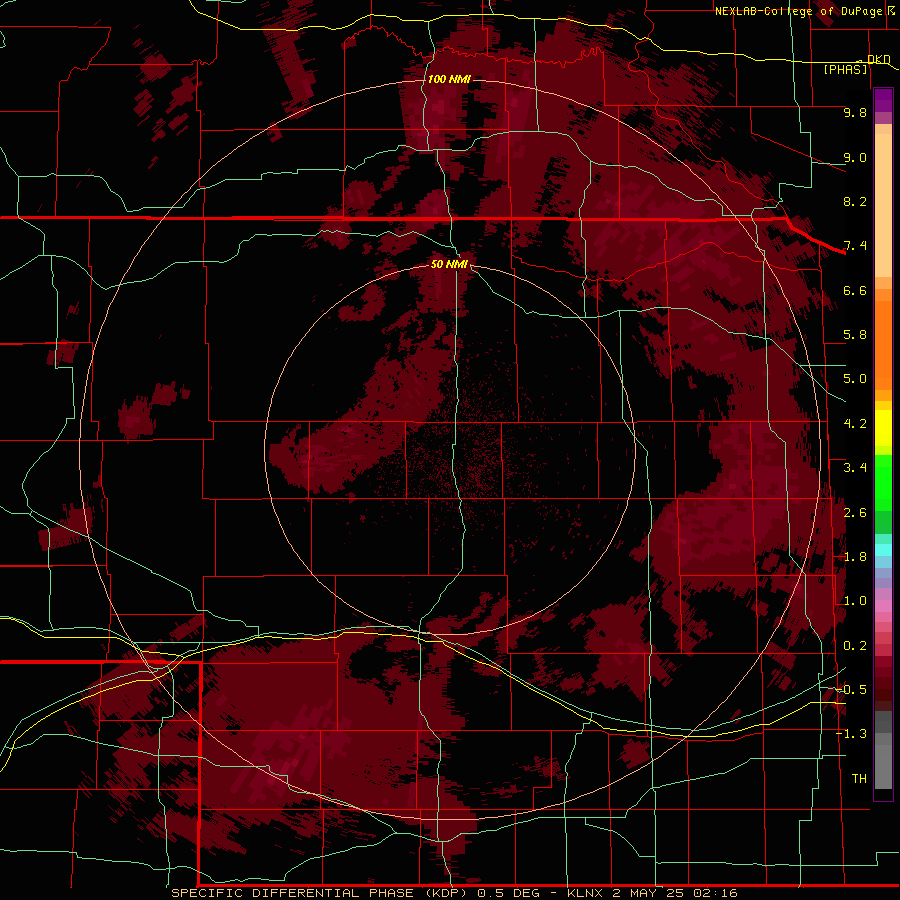Click the SPECIFIC DIFFERENTIAL PHASE caption text

tap(293, 893)
